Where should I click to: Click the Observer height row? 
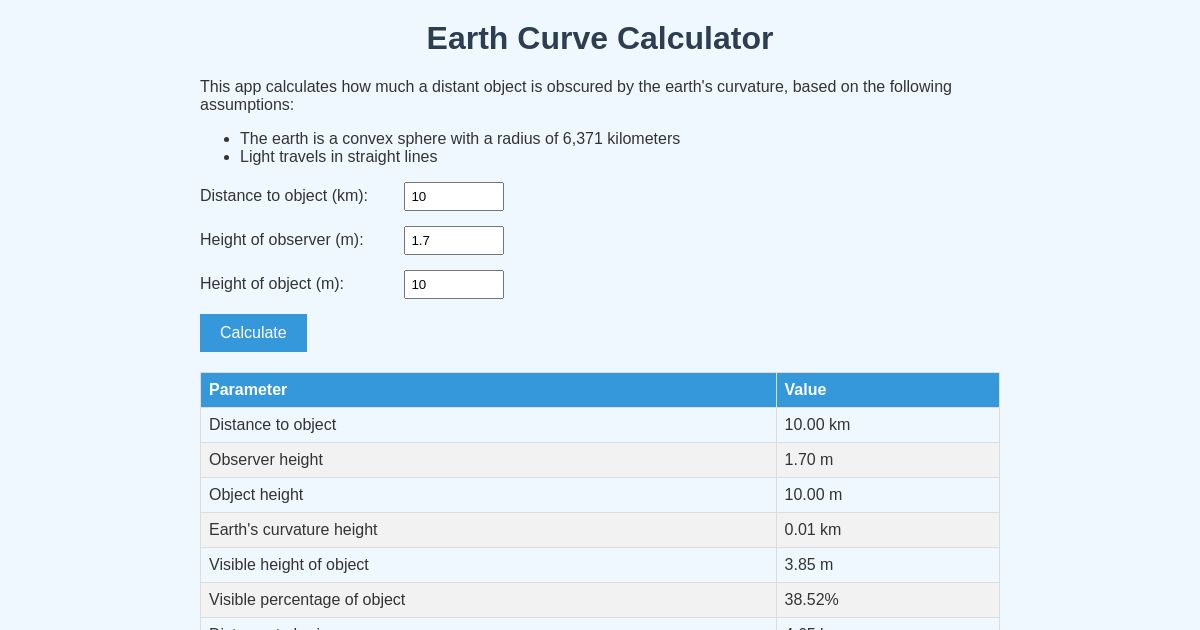(x=266, y=459)
